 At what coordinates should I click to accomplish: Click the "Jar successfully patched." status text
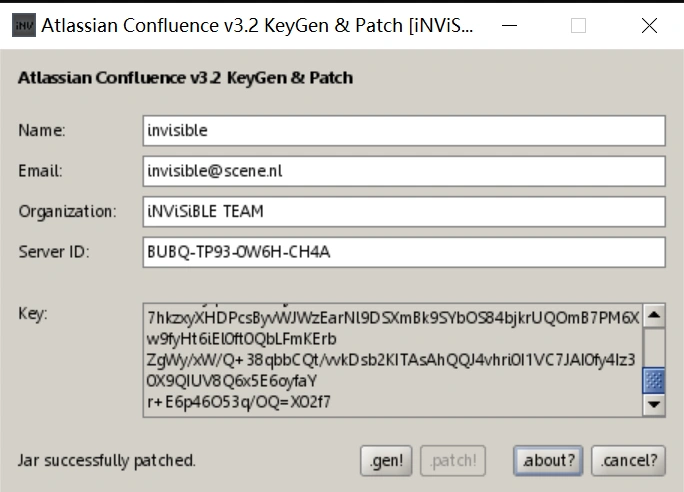pyautogui.click(x=107, y=461)
